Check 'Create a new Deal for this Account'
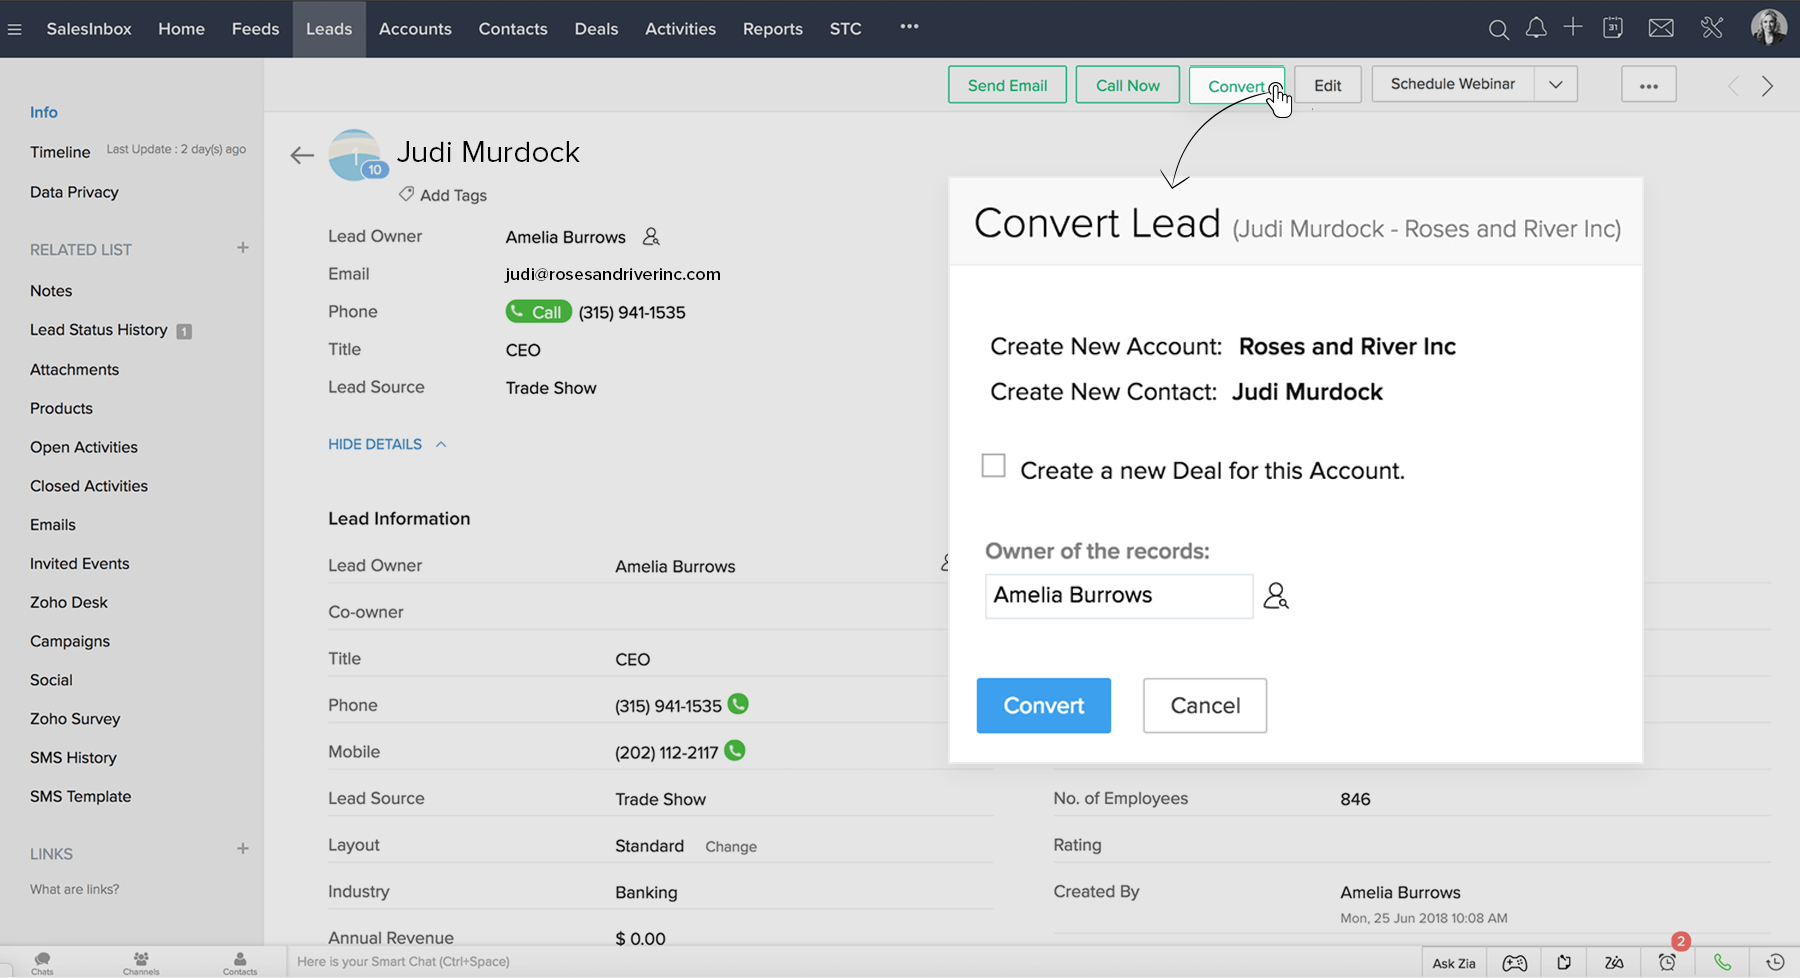Image resolution: width=1800 pixels, height=978 pixels. point(993,466)
